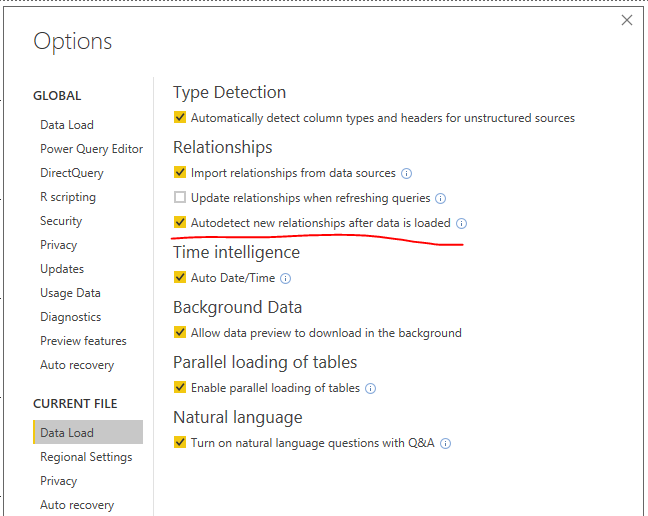
Task: Uncheck Allow data preview background download
Action: [x=180, y=332]
